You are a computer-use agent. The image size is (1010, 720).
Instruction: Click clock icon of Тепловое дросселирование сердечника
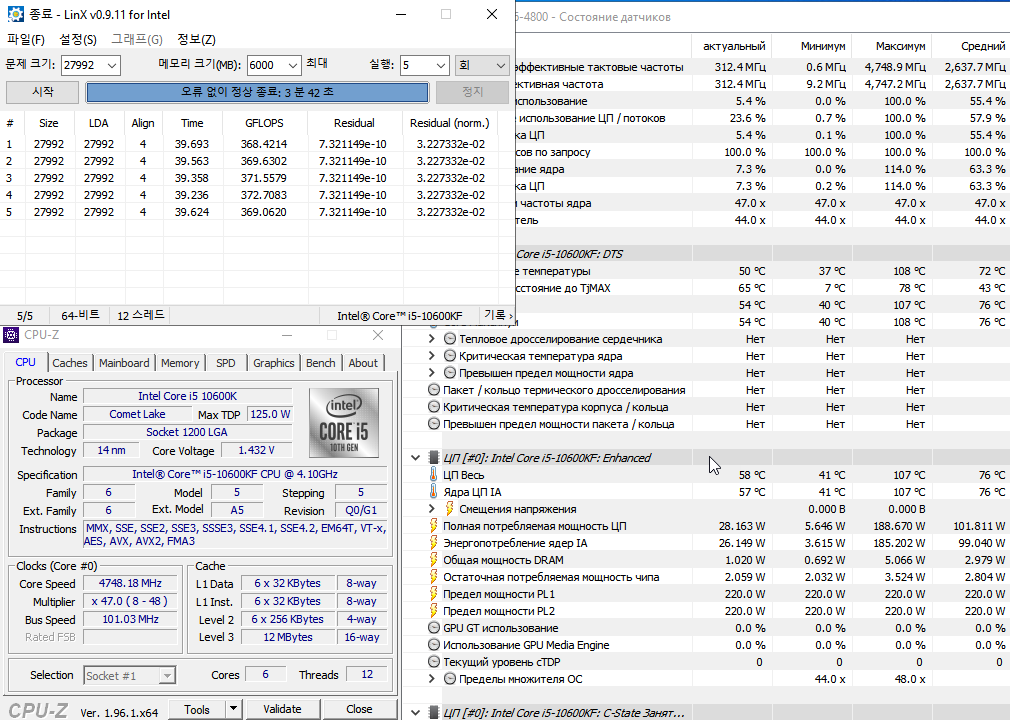tap(450, 339)
